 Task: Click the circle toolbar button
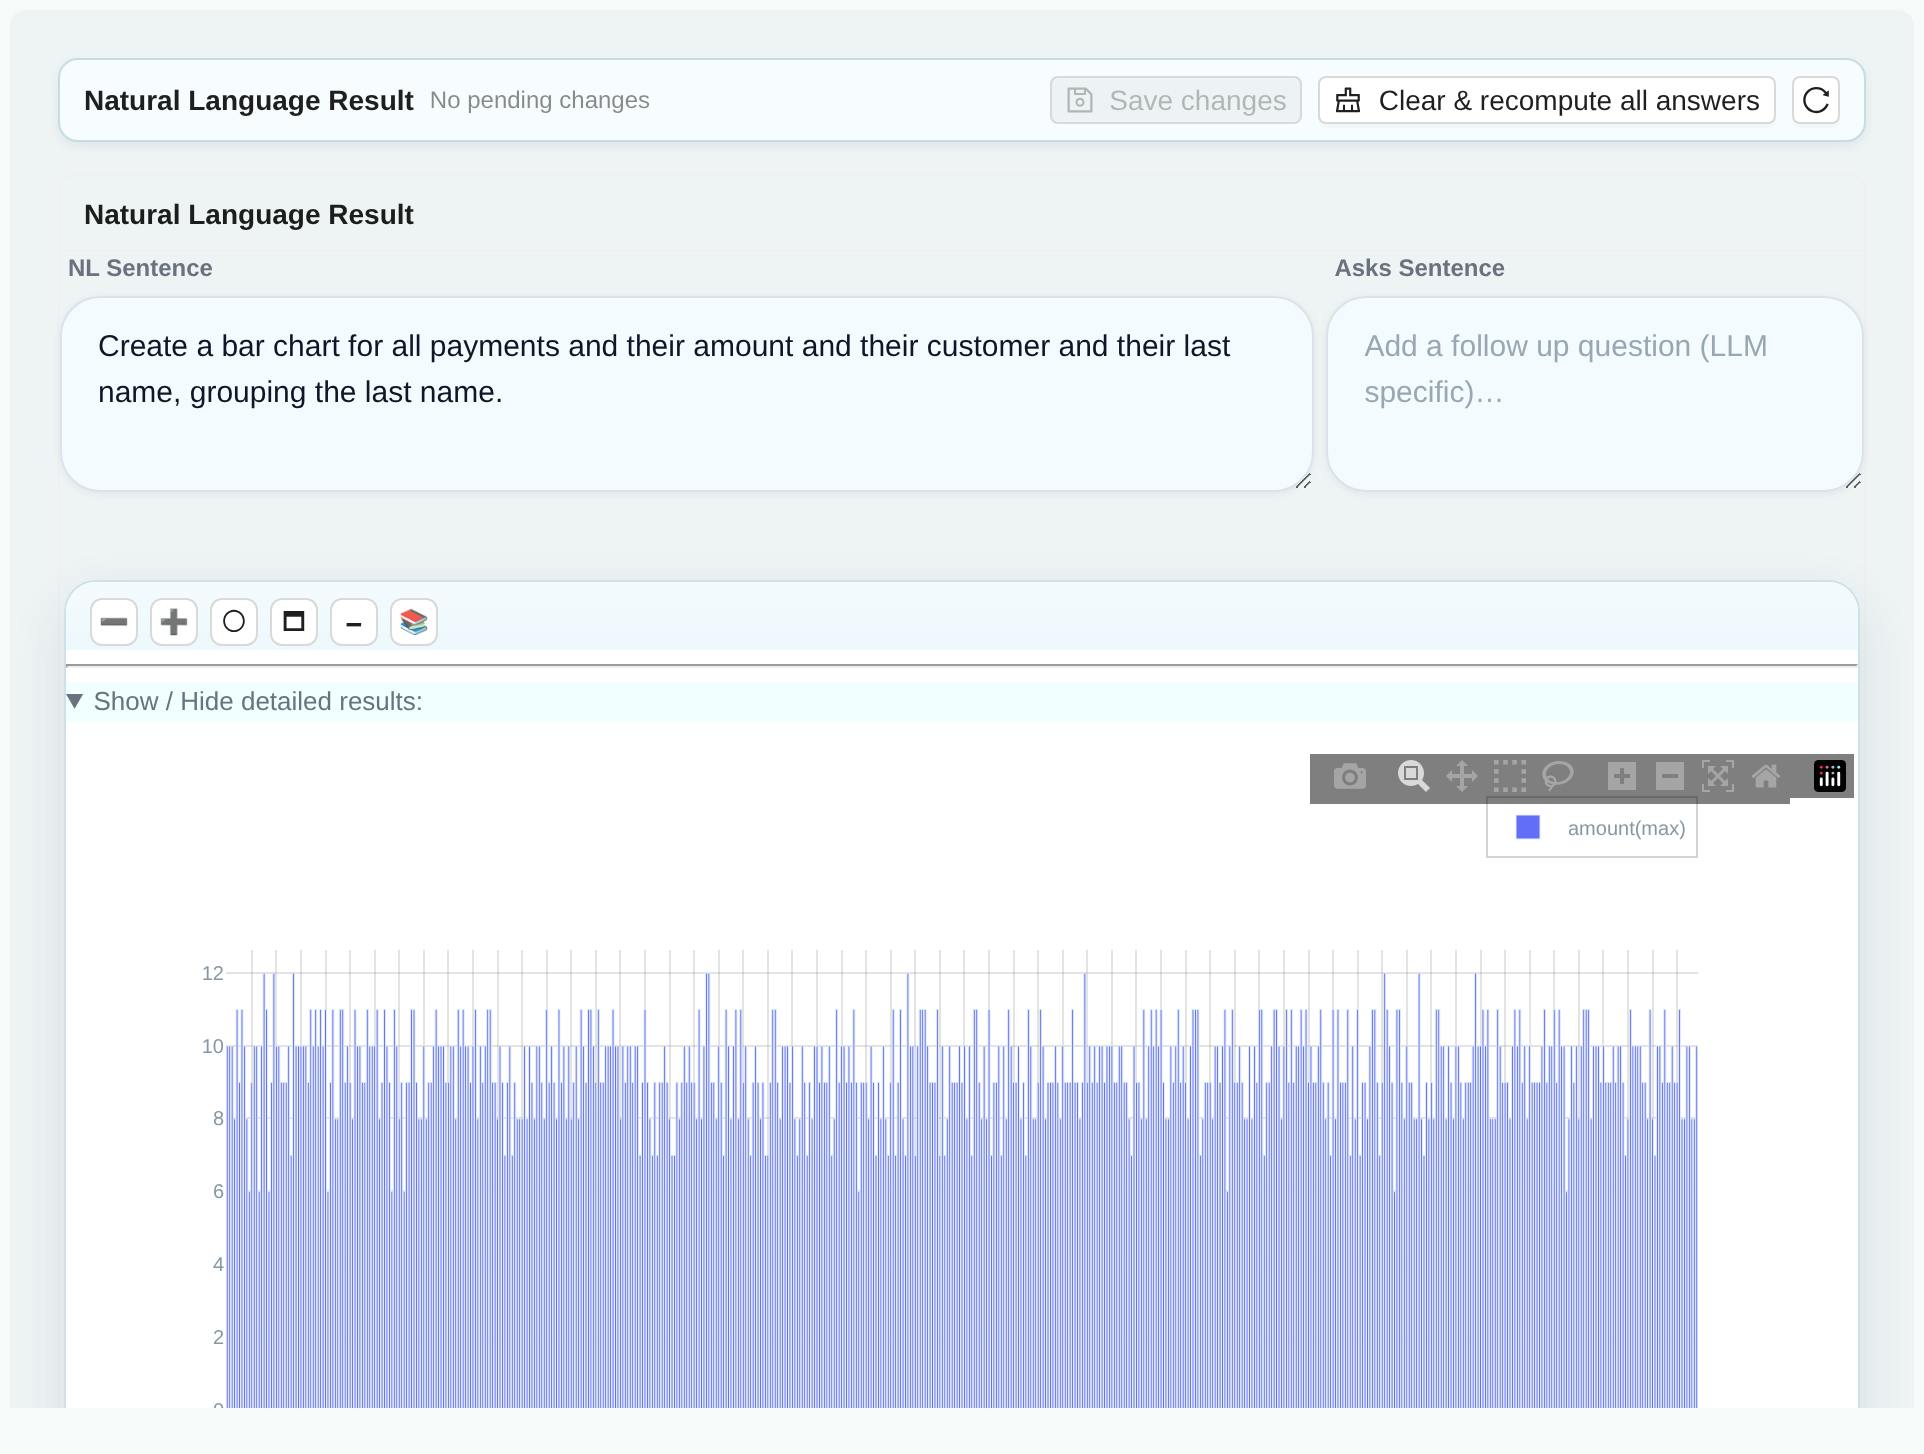pyautogui.click(x=234, y=622)
